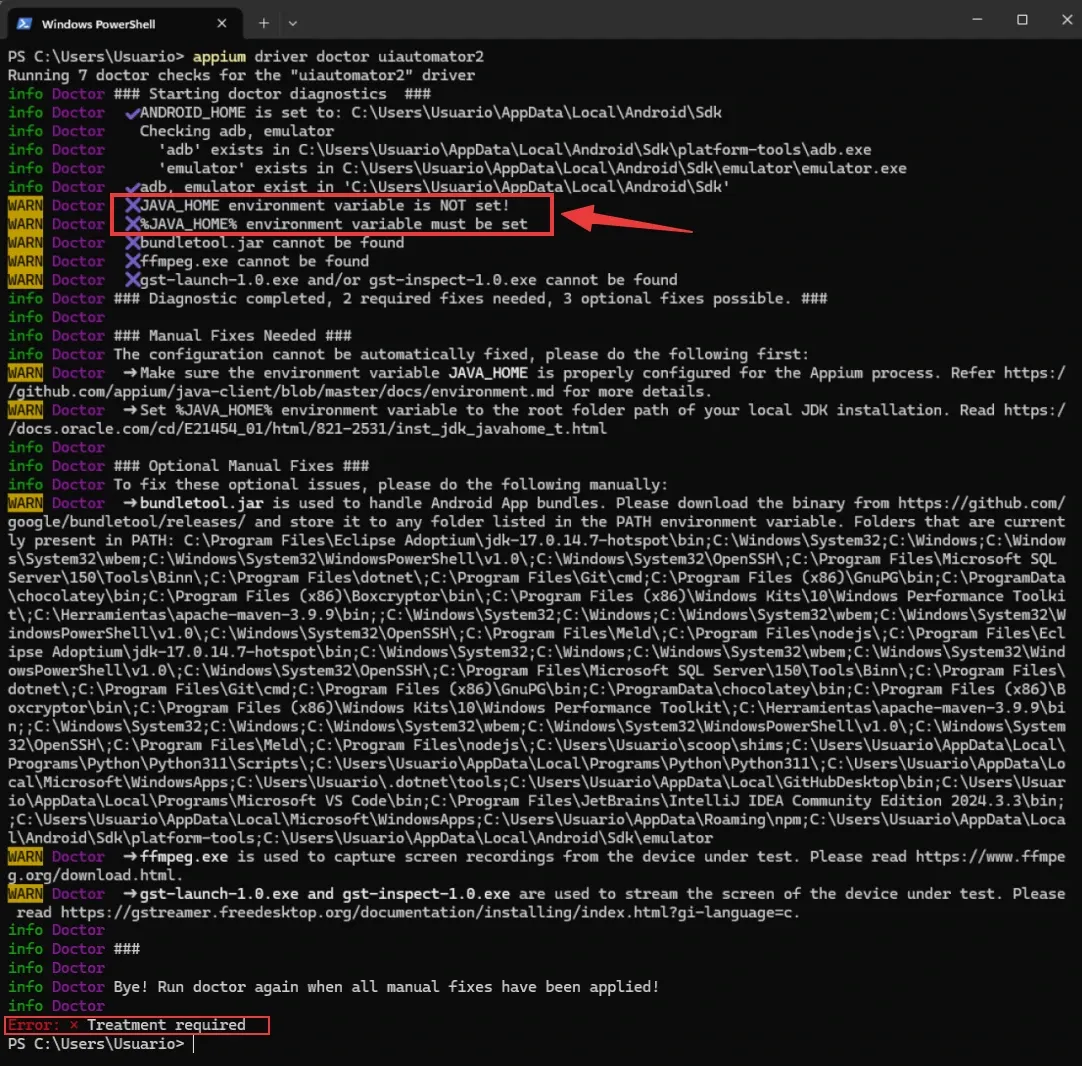Click '### Manual Fixes Needed ###' heading

[x=233, y=336]
